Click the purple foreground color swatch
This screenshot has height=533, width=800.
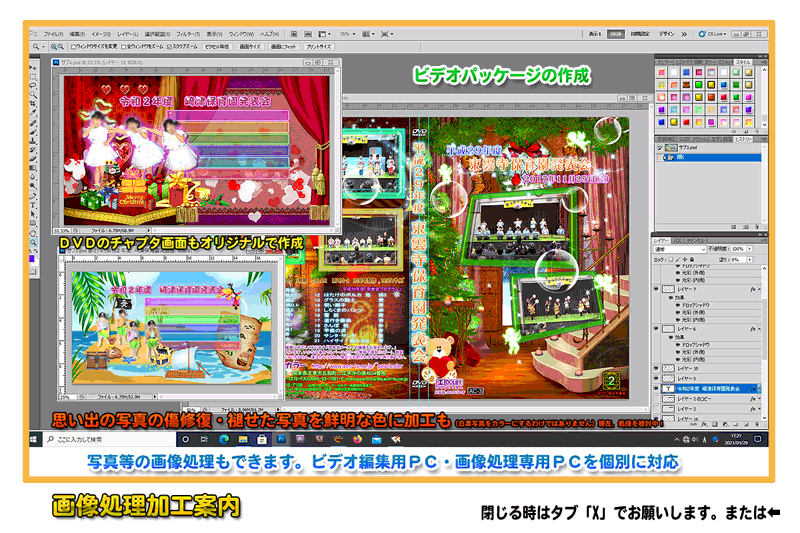pos(32,259)
